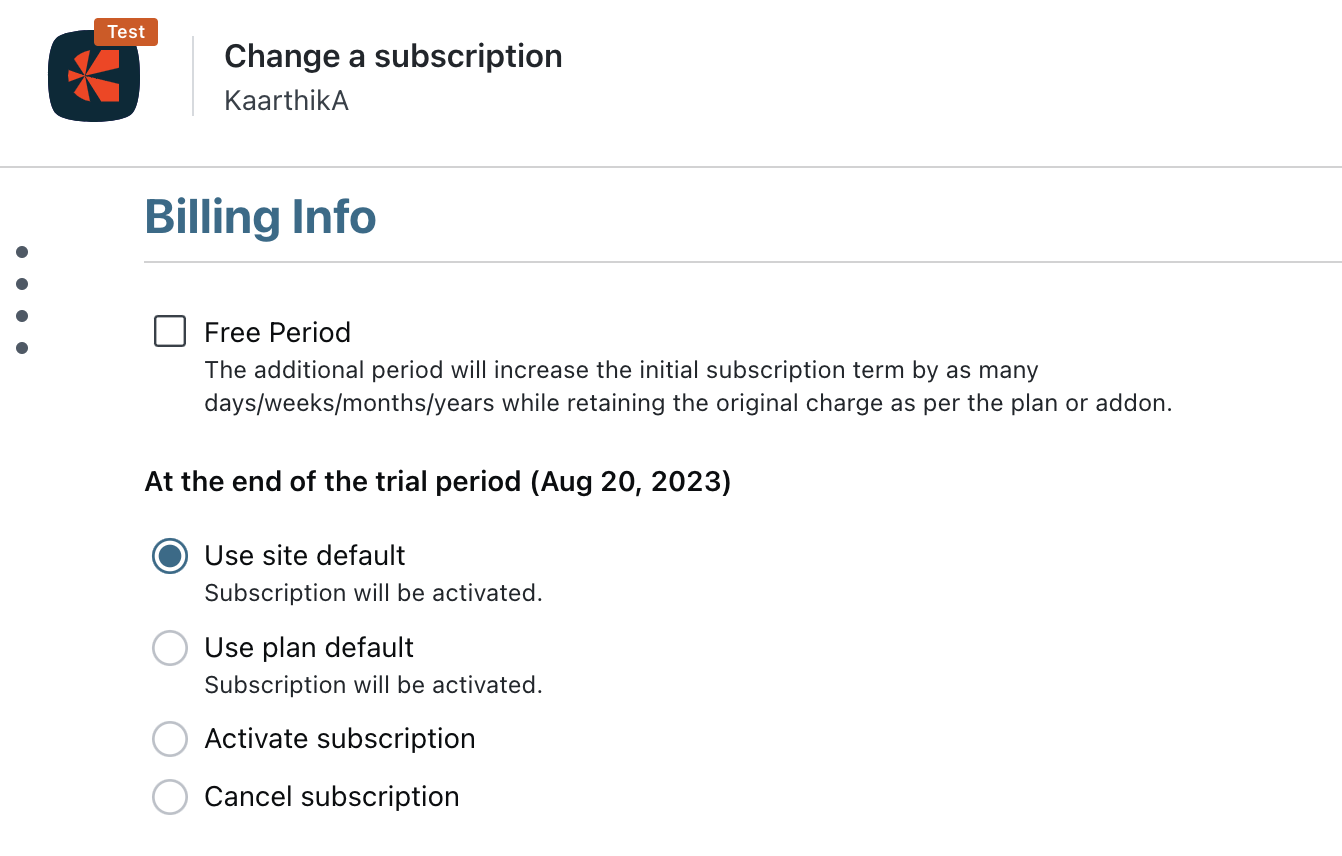
Task: Select the 'Cancel subscription' radio button
Action: click(170, 798)
